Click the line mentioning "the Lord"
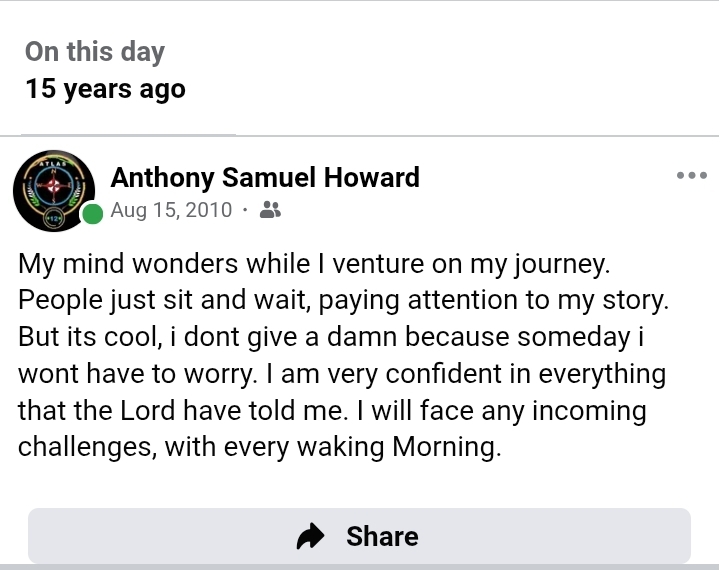The image size is (720, 570). (x=332, y=410)
